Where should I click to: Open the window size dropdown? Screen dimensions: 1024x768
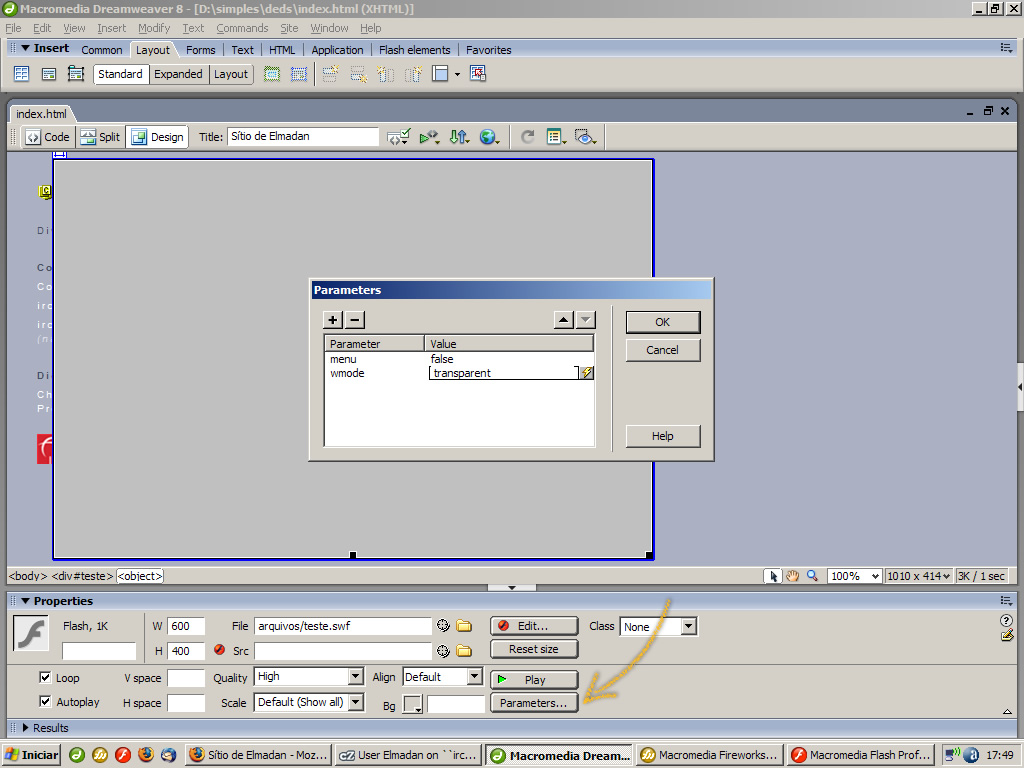918,576
